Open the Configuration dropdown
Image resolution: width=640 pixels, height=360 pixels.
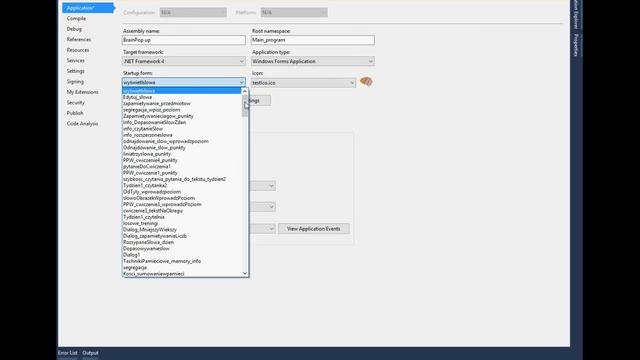[193, 13]
